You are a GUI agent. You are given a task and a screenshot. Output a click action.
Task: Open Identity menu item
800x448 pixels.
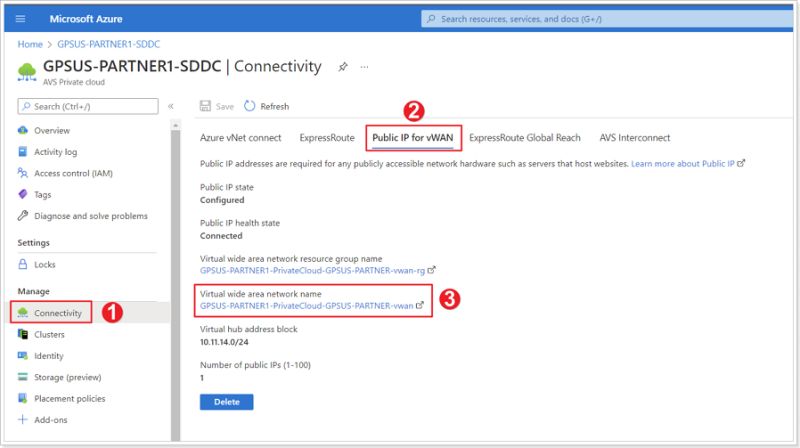48,356
